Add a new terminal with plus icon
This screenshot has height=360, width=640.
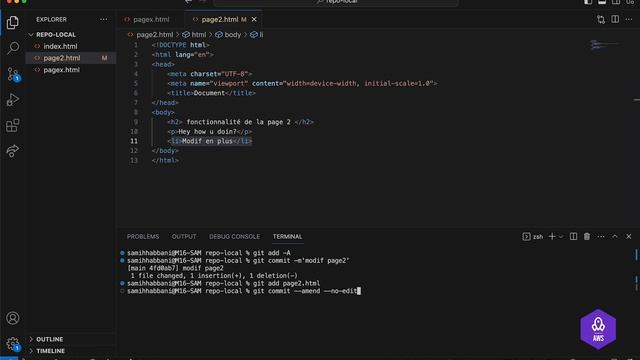[552, 236]
